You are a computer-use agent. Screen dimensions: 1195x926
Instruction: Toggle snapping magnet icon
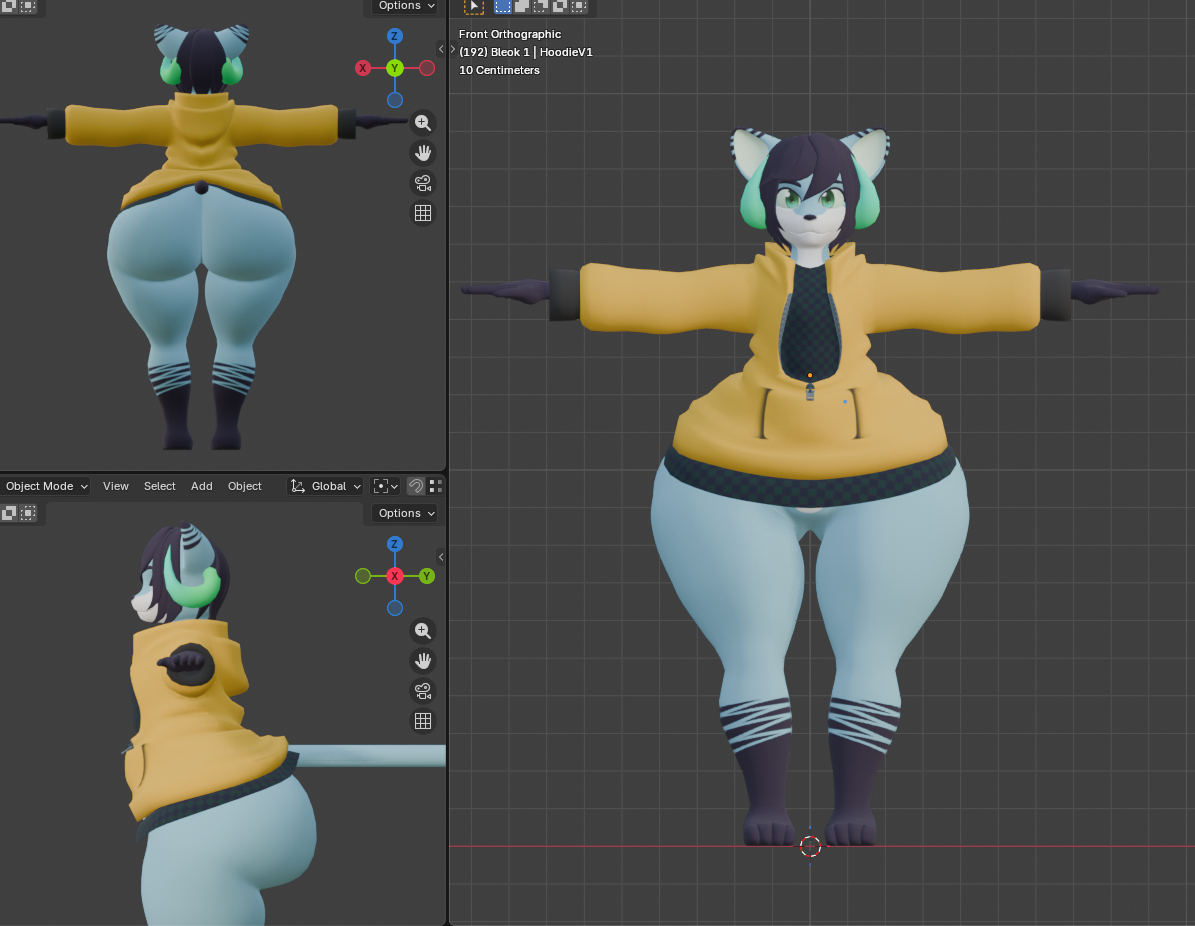coord(416,486)
